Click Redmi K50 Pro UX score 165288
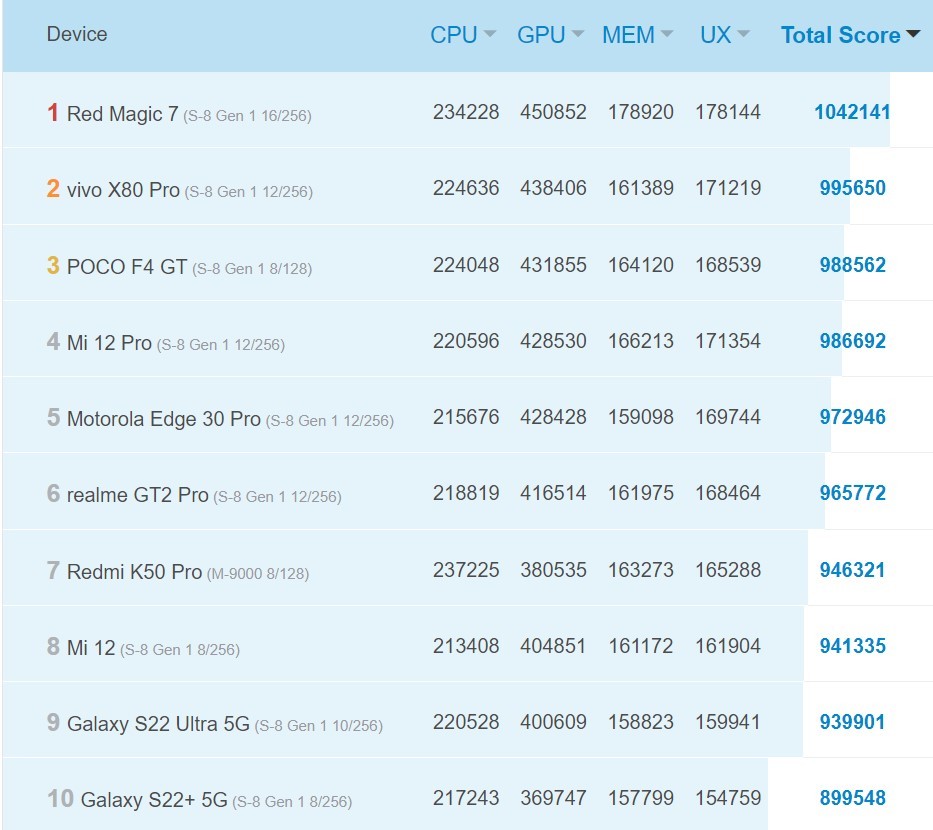 (x=728, y=570)
